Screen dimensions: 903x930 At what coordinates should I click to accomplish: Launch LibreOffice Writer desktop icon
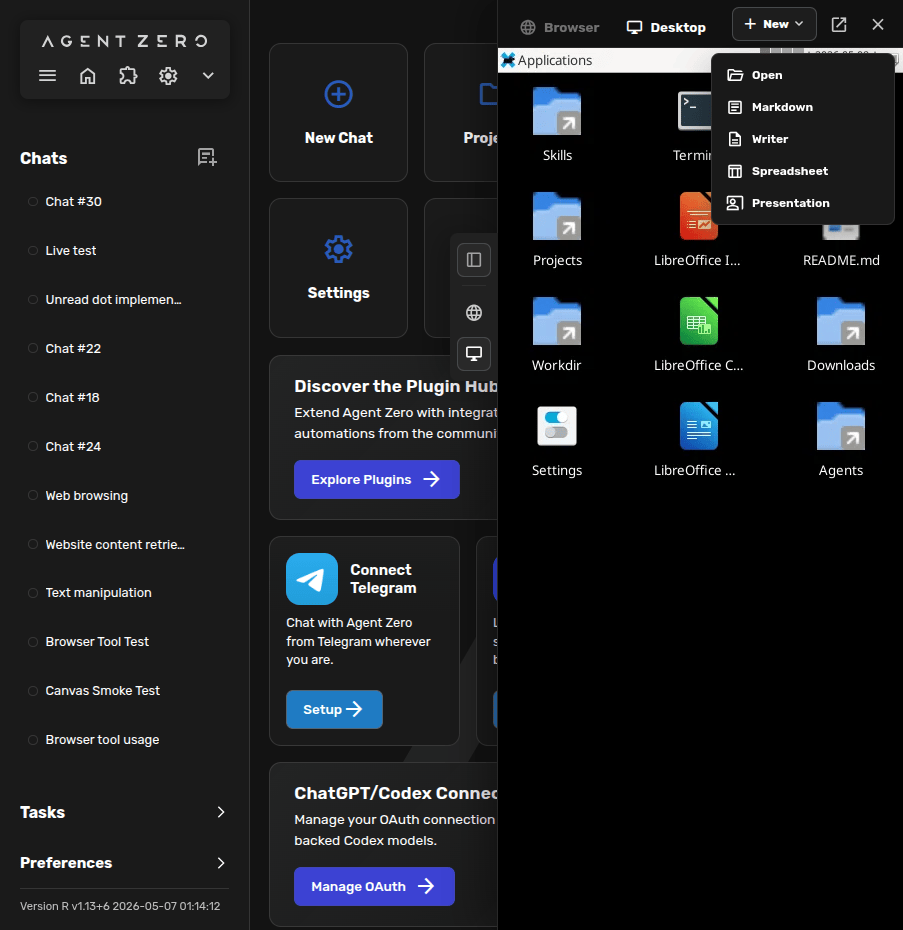click(699, 426)
